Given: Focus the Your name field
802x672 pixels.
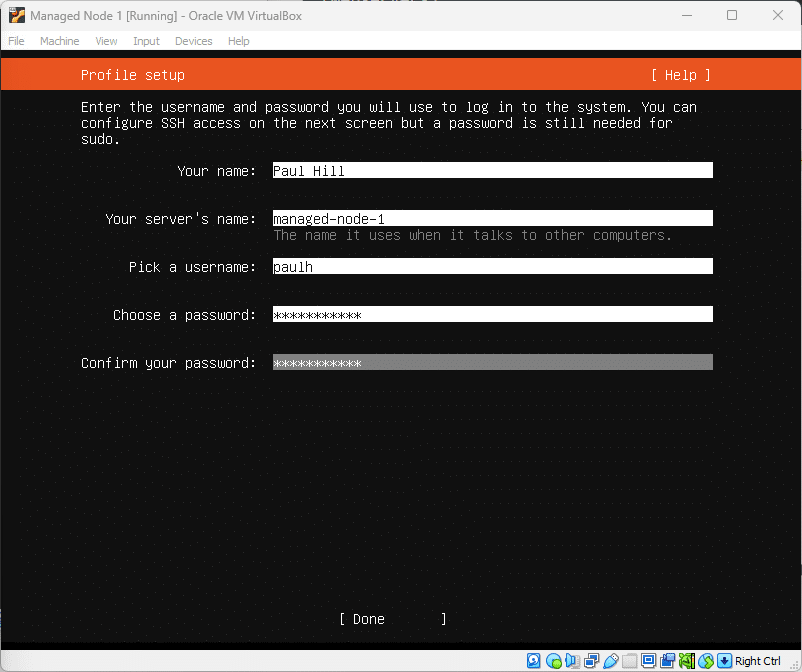Looking at the screenshot, I should click(x=492, y=171).
